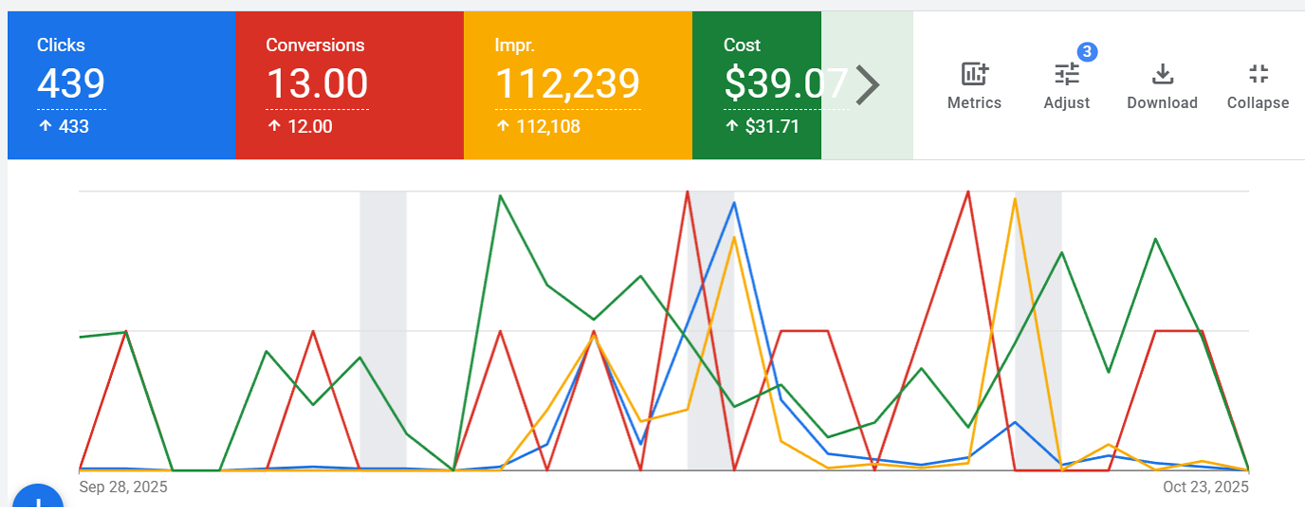
Task: Select the Sep 28, 2025 axis label
Action: [x=123, y=487]
